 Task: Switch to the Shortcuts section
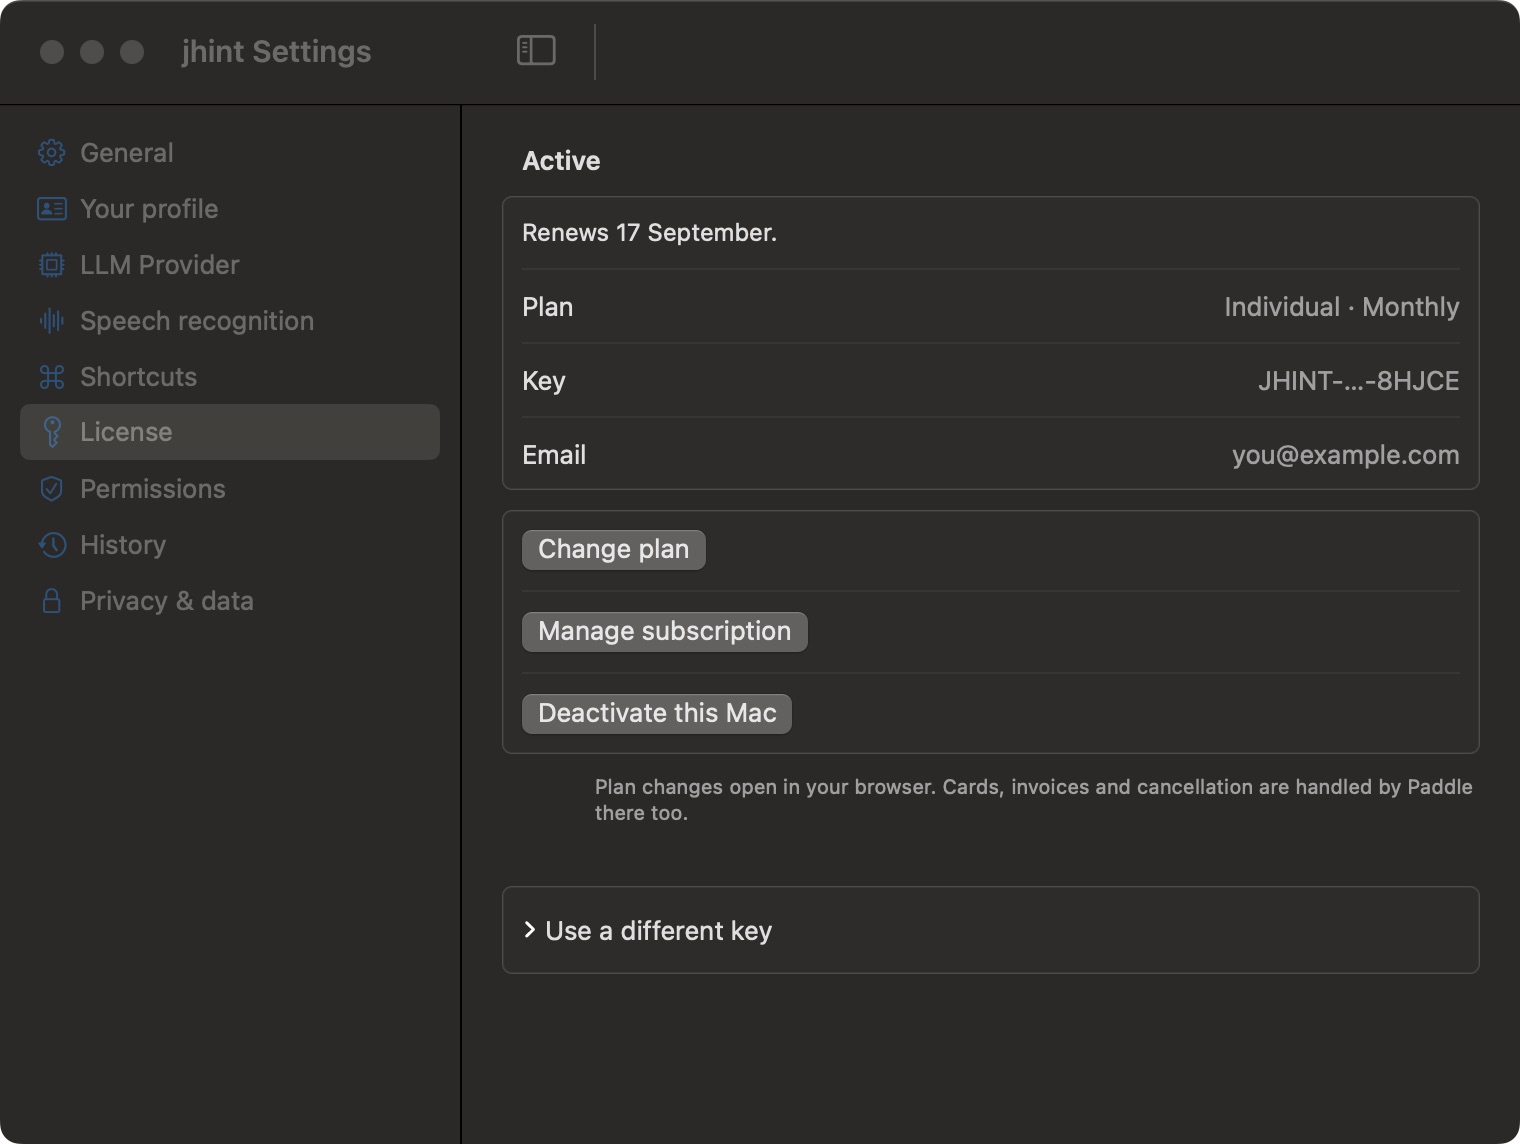coord(230,377)
